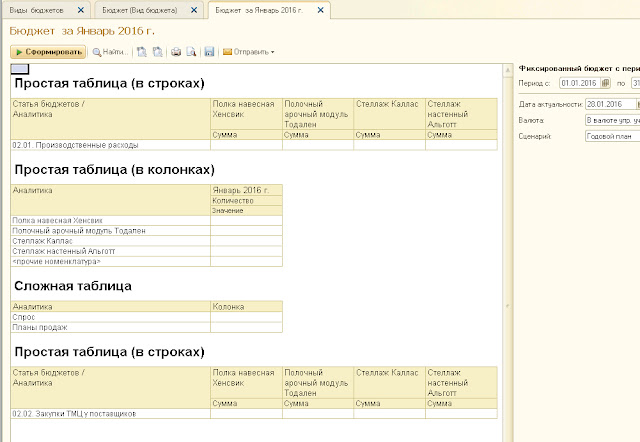Open print preview icon

[191, 52]
